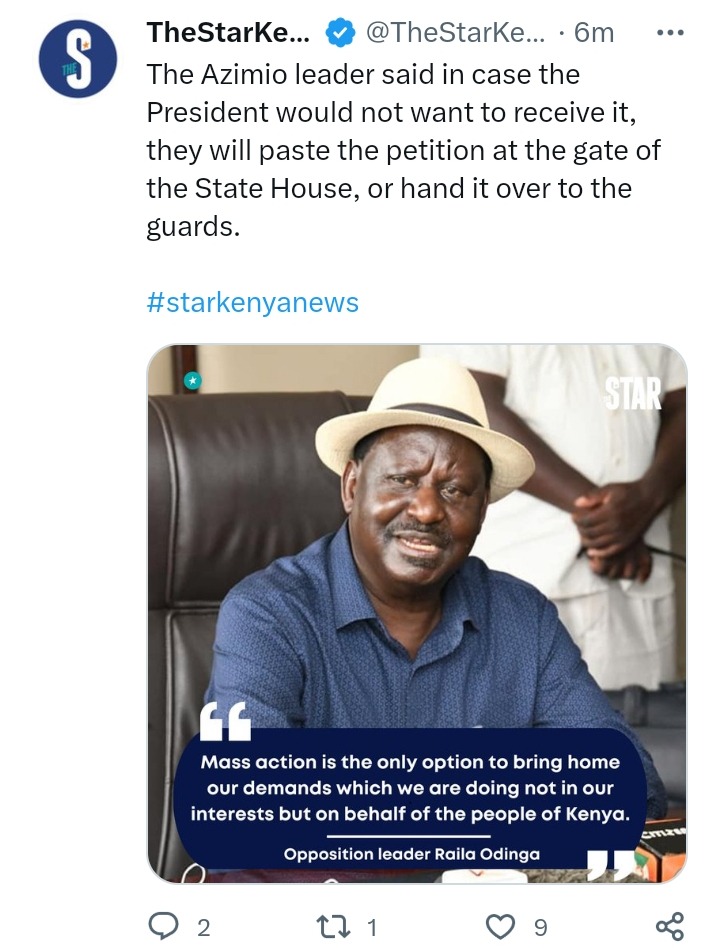Click the TheStarKe... display name
Screen dimensions: 719x948
[228, 33]
